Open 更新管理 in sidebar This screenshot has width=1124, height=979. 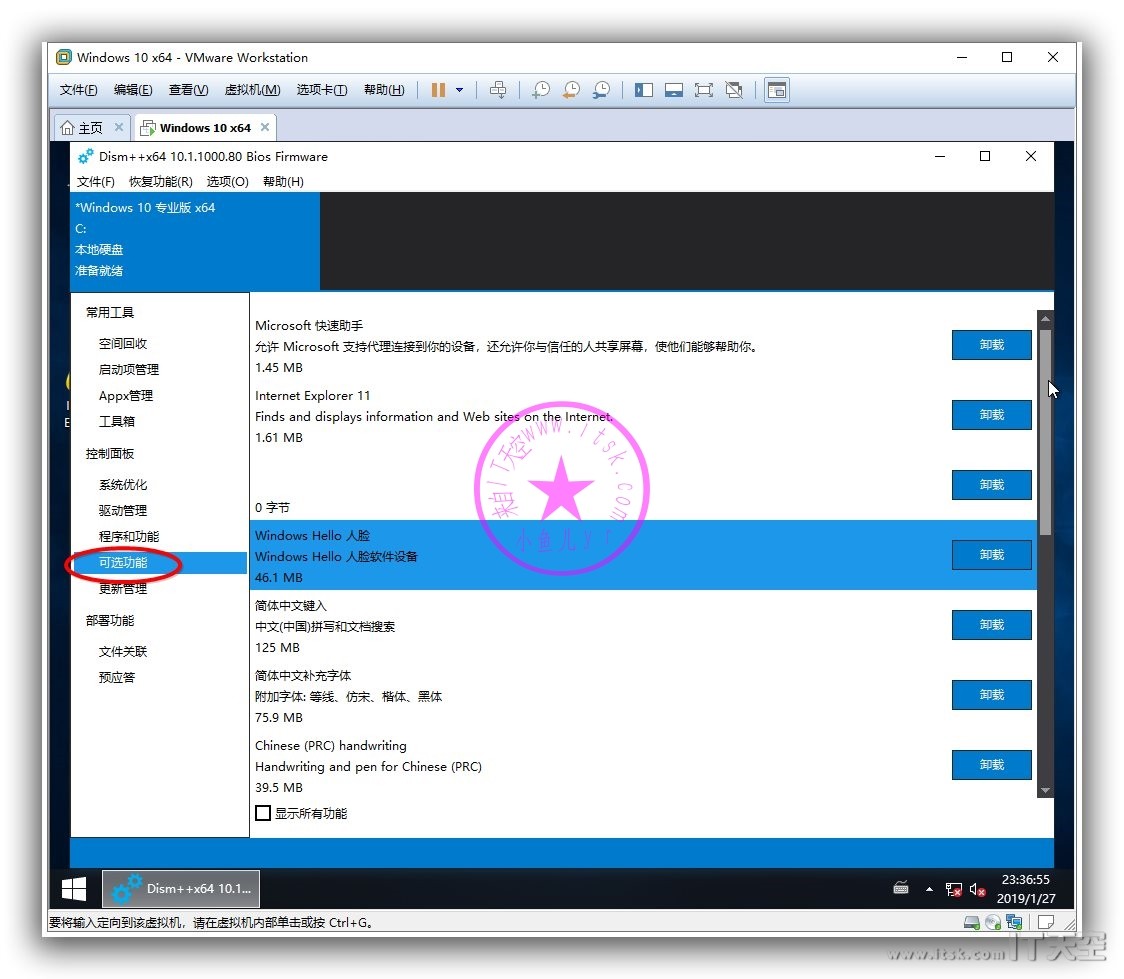tap(123, 588)
